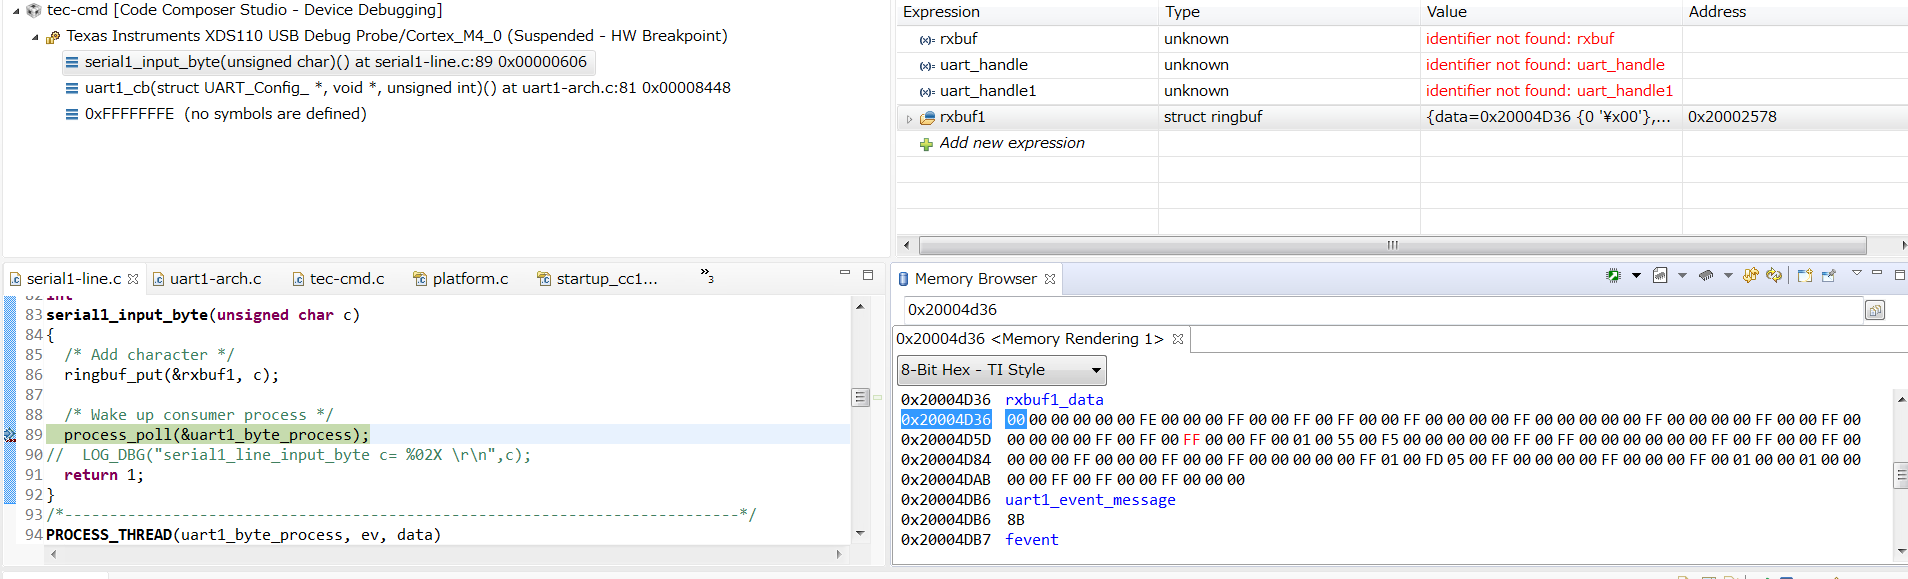Expand the rxbuf1 expression row

909,118
